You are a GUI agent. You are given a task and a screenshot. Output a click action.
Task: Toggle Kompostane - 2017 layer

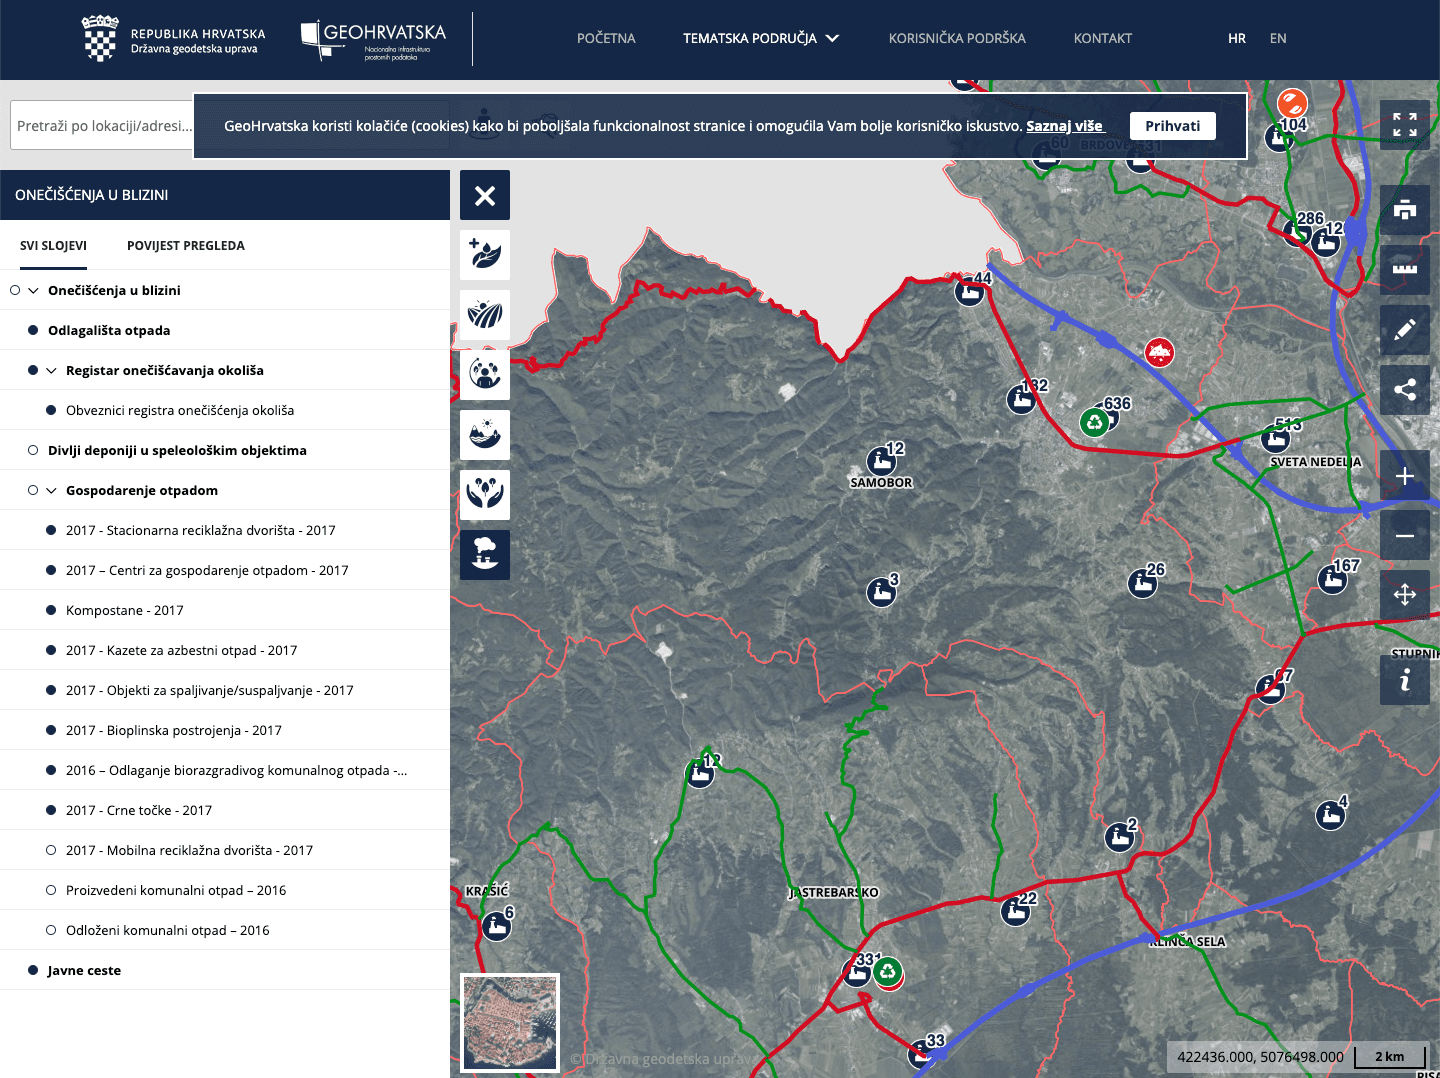pos(51,610)
